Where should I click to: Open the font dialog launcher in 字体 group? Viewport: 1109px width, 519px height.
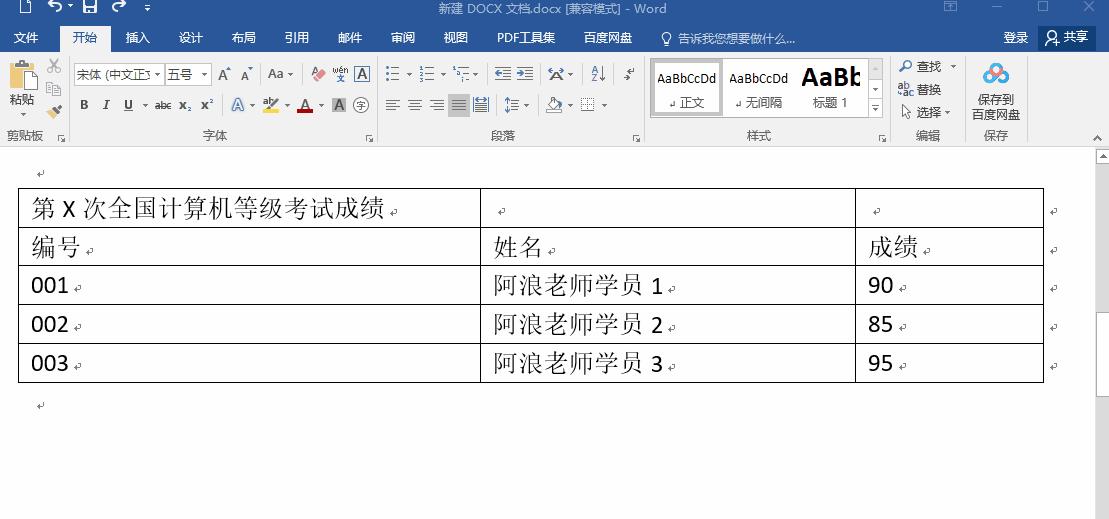click(369, 139)
